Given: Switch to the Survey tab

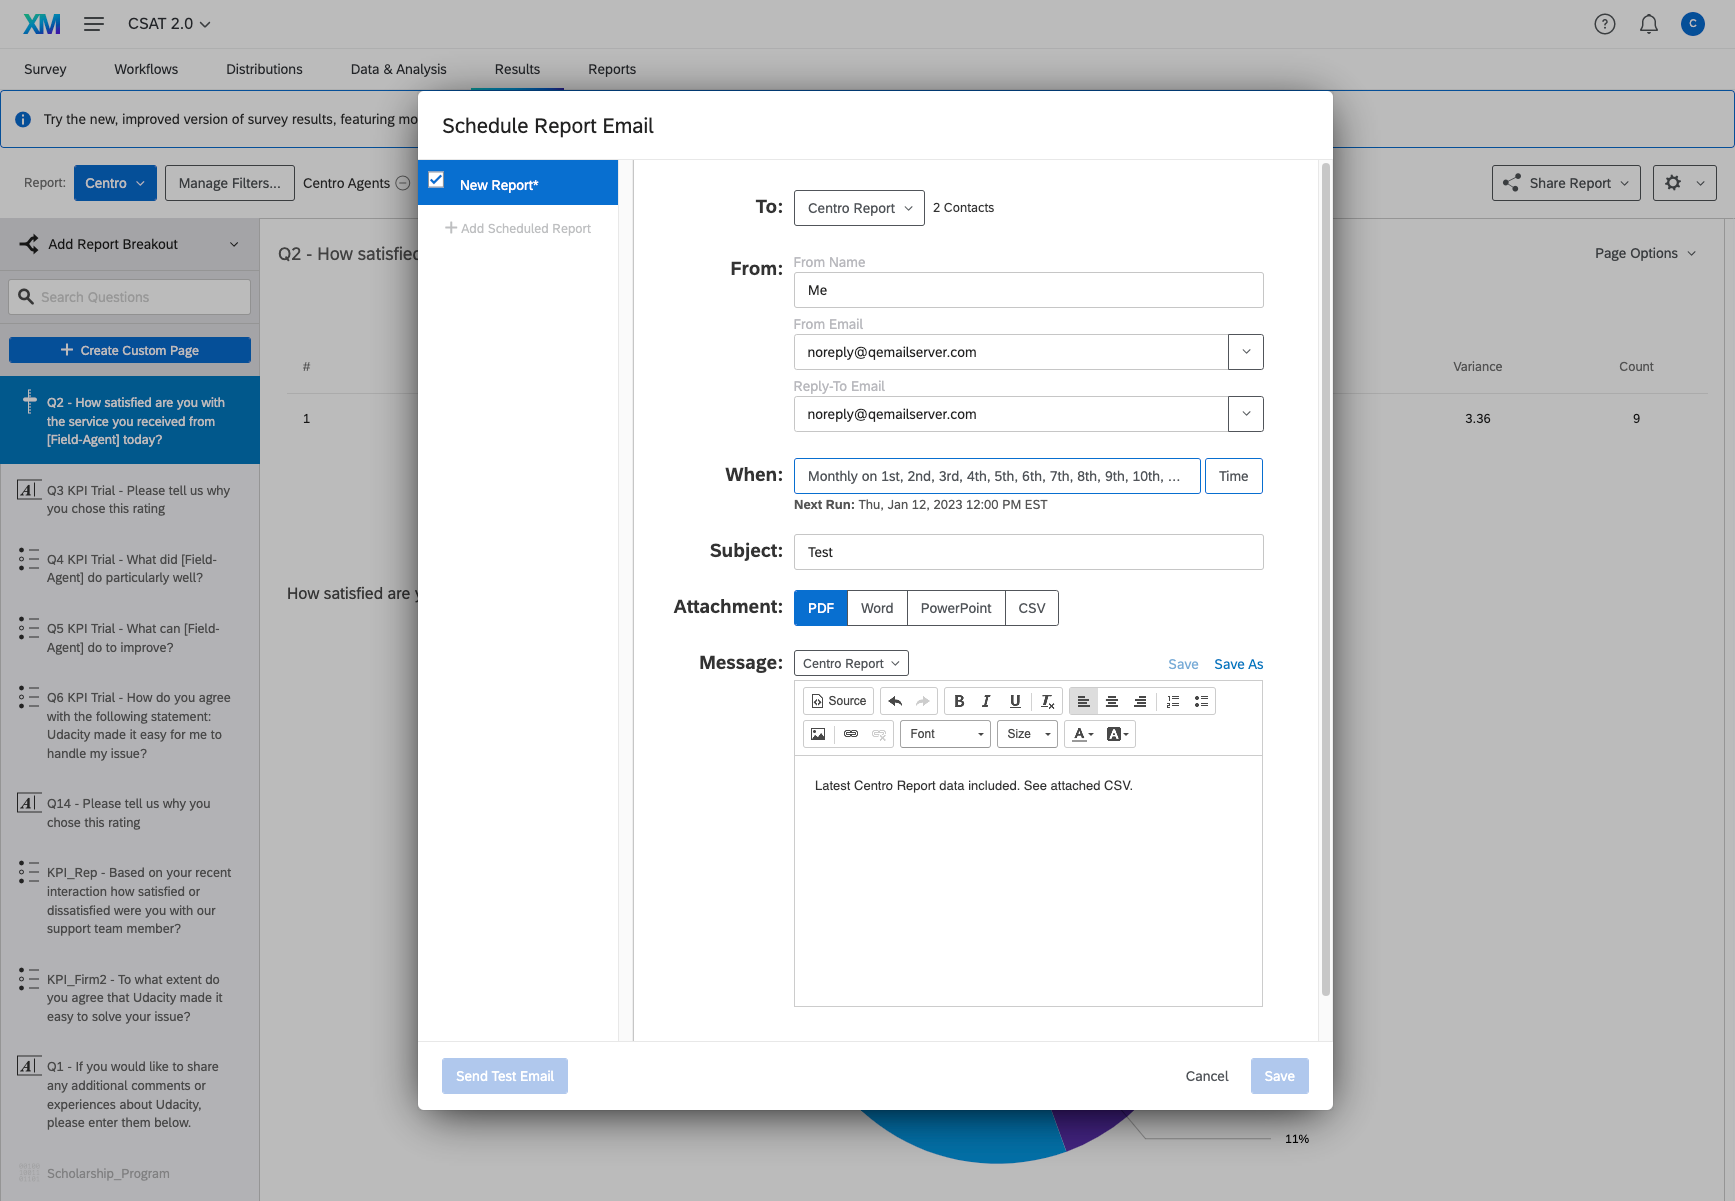Looking at the screenshot, I should coord(45,69).
